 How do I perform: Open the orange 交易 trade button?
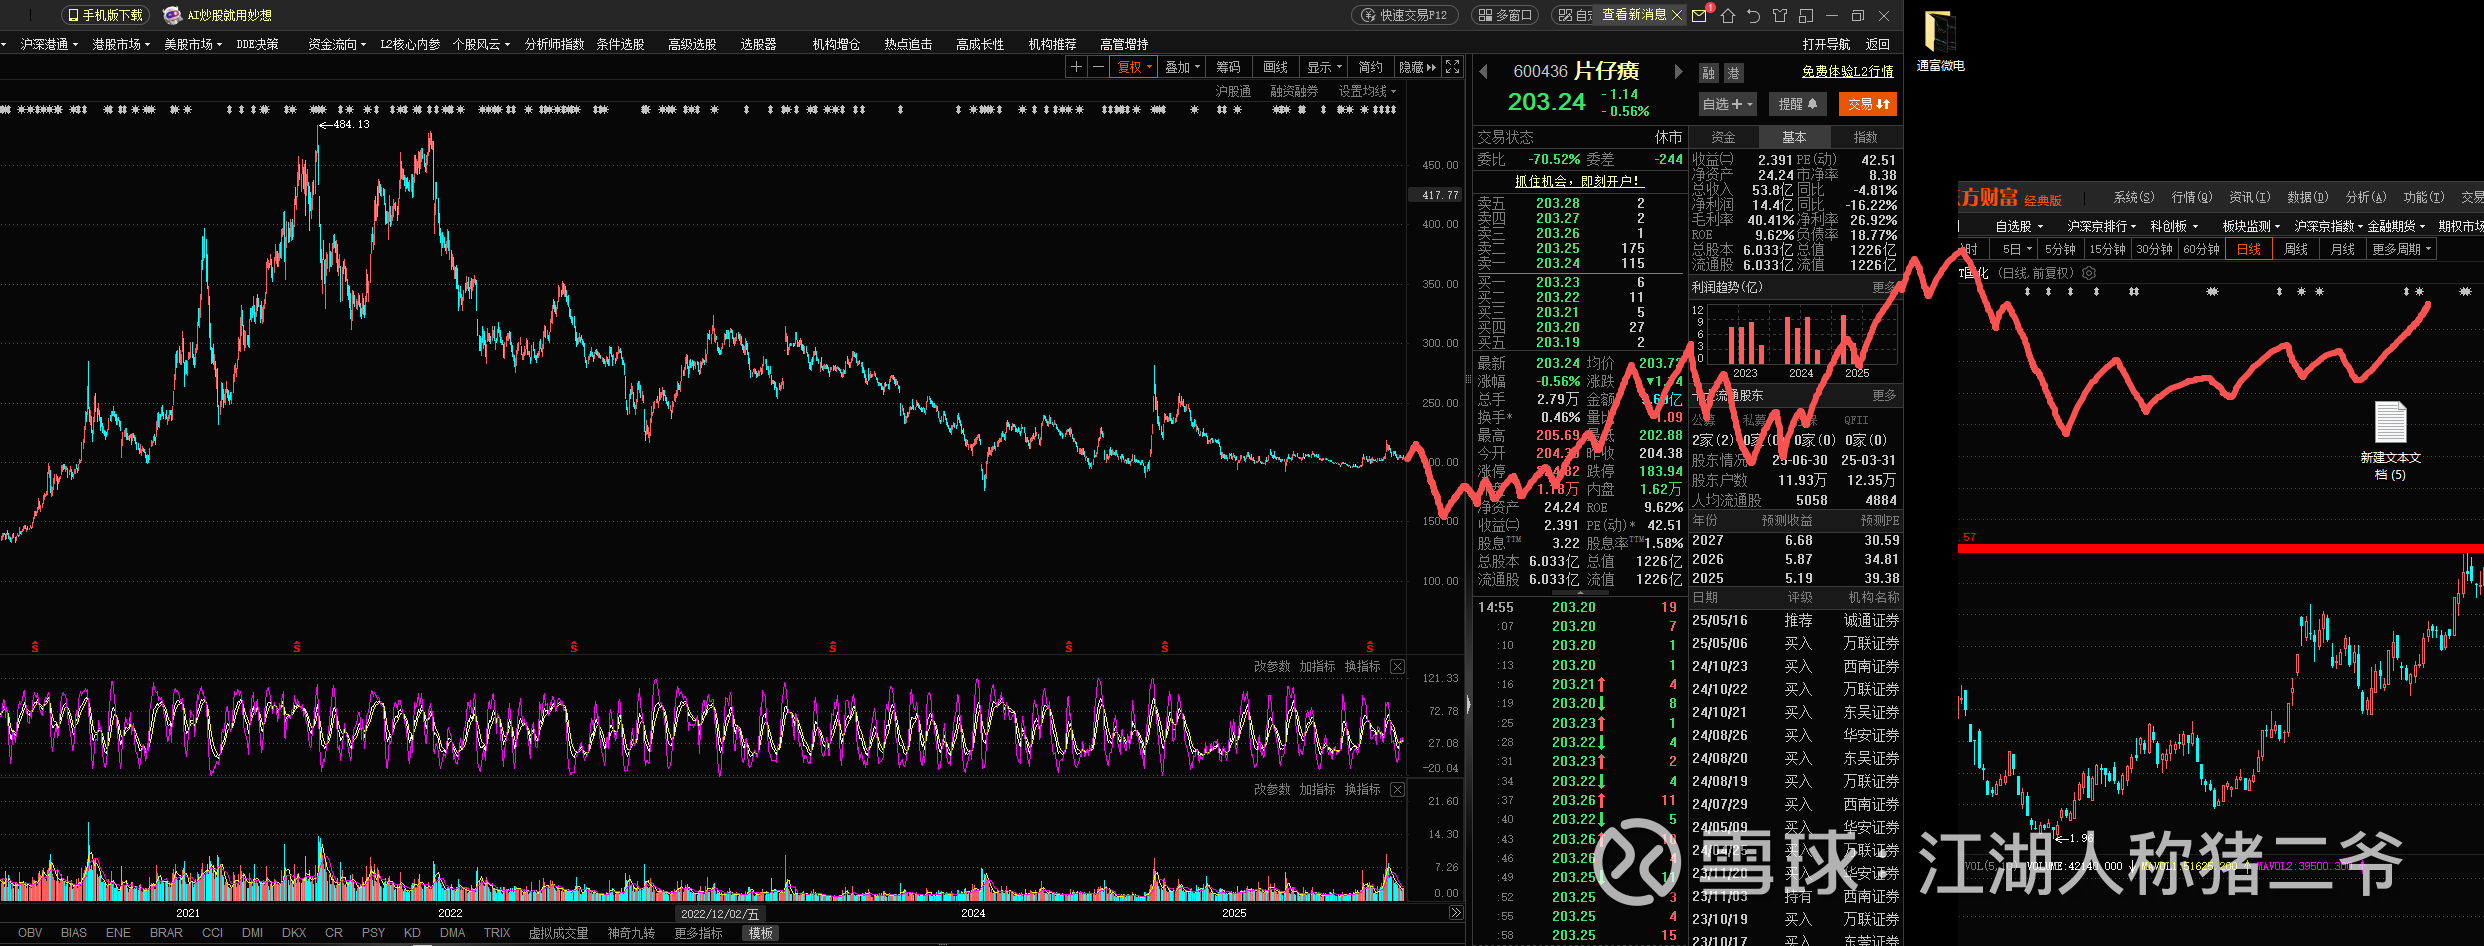pos(1868,104)
